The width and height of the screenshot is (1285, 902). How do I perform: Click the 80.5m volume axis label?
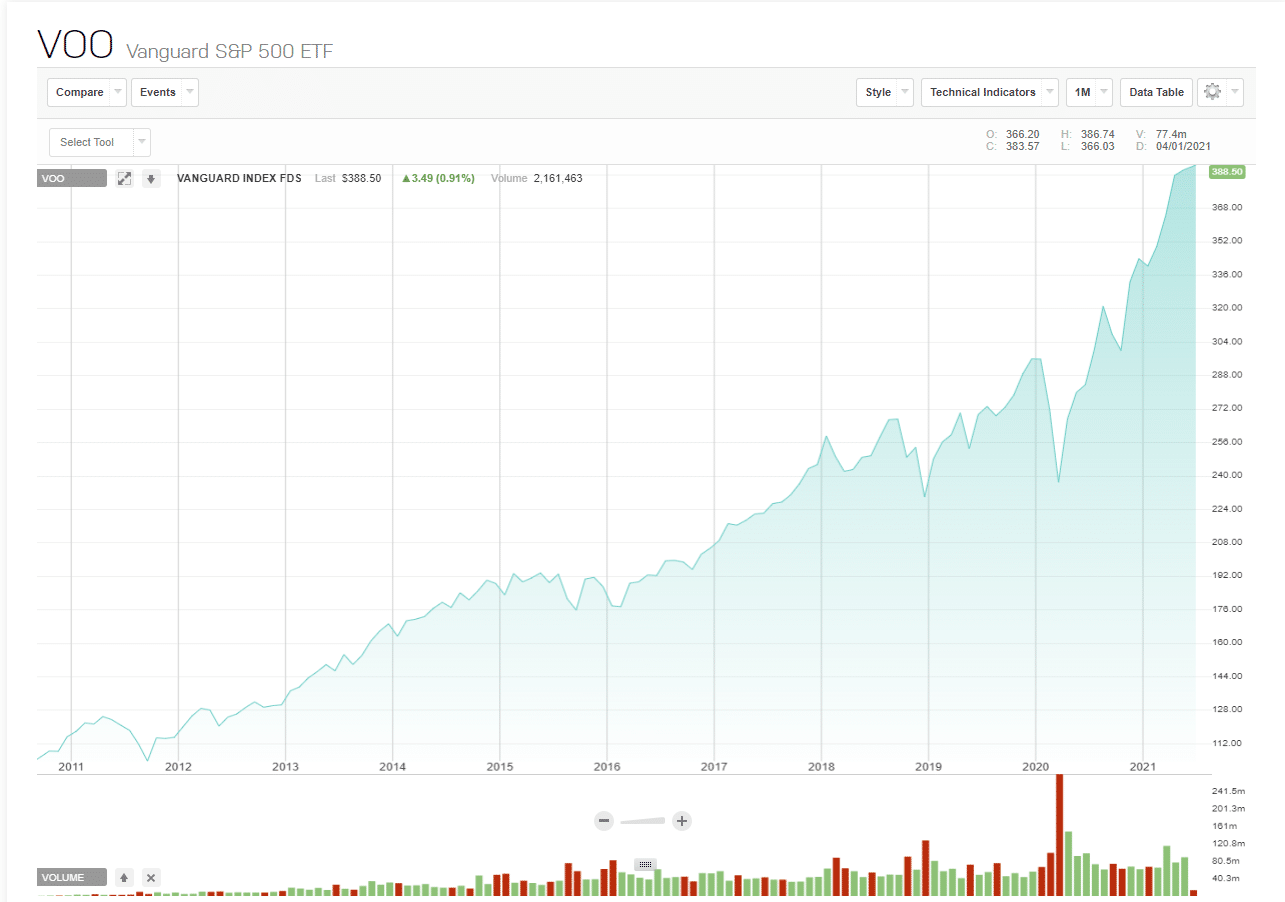(1226, 860)
